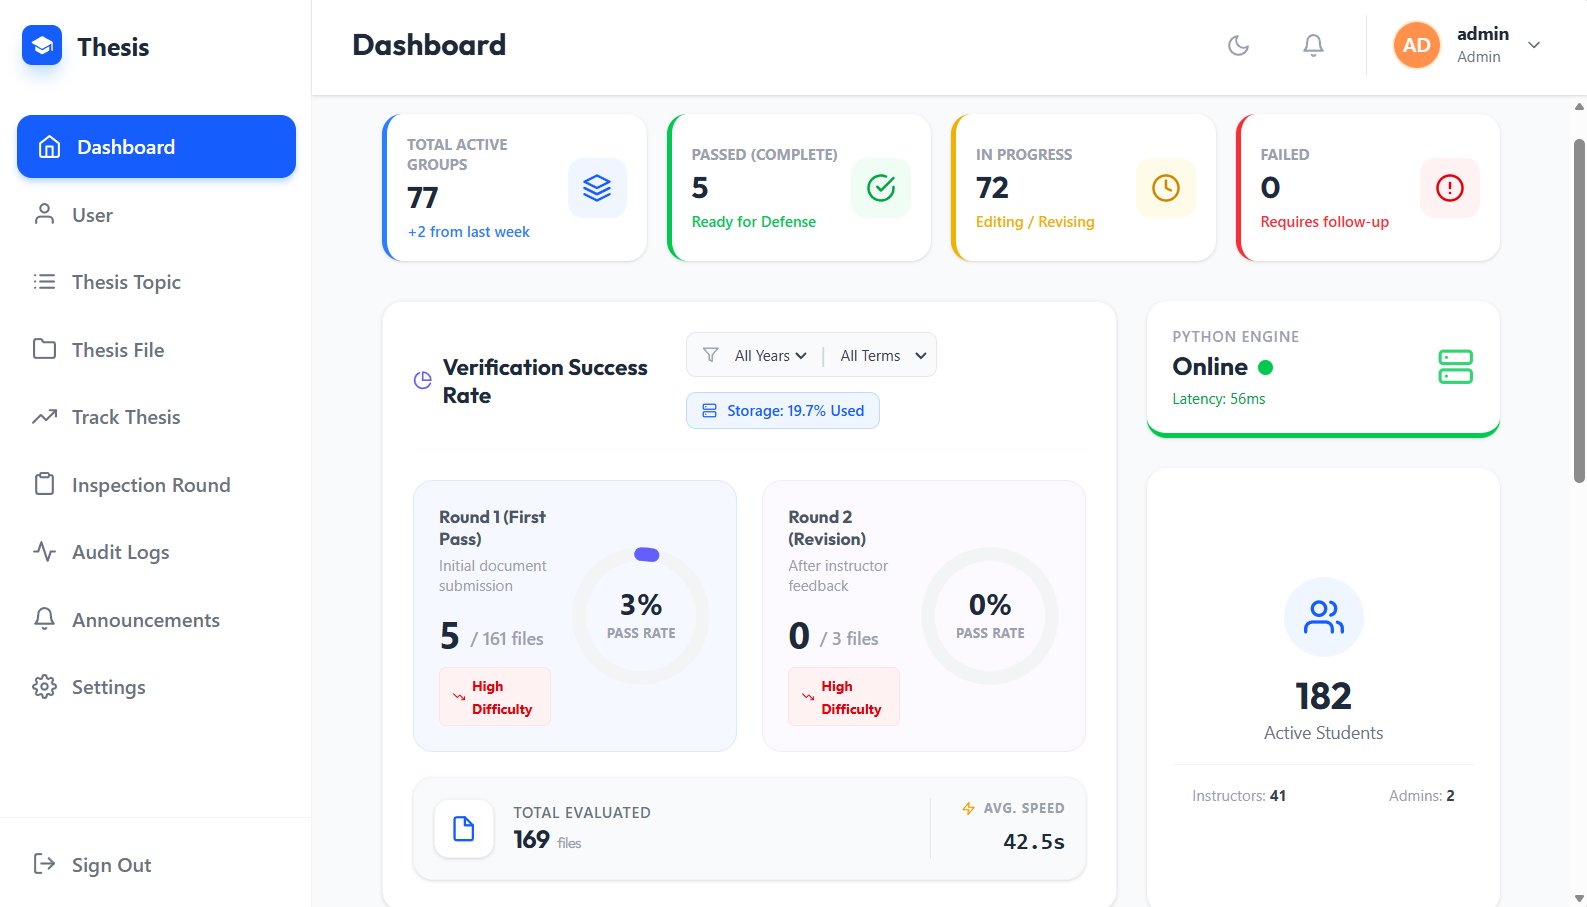Viewport: 1587px width, 907px height.
Task: Click the document icon beside Total Evaluated
Action: (x=464, y=829)
